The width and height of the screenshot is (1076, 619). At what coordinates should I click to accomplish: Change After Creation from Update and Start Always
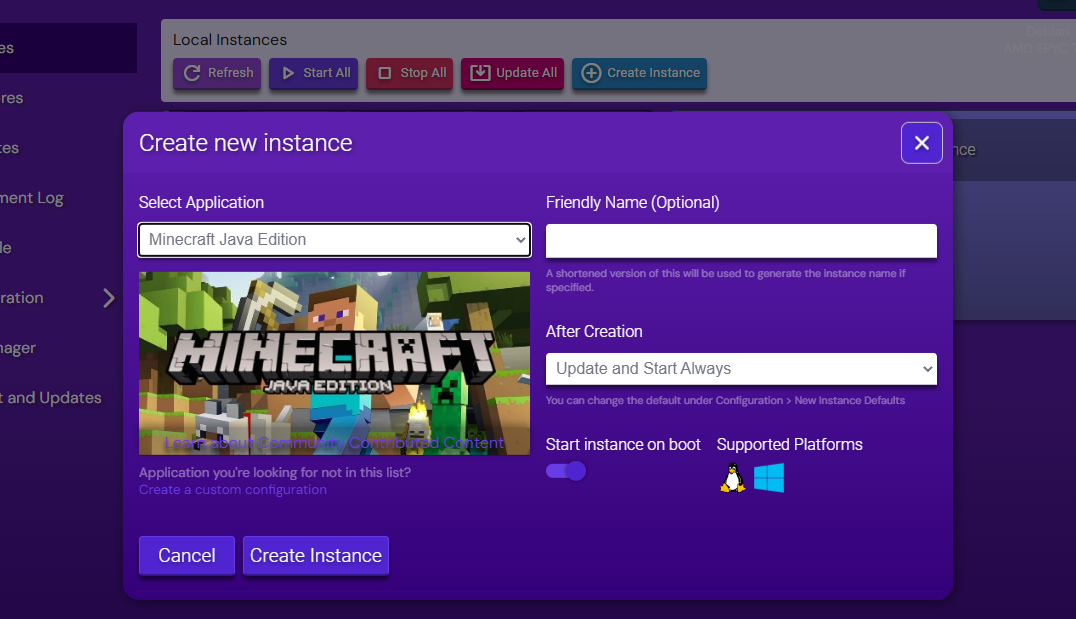740,368
